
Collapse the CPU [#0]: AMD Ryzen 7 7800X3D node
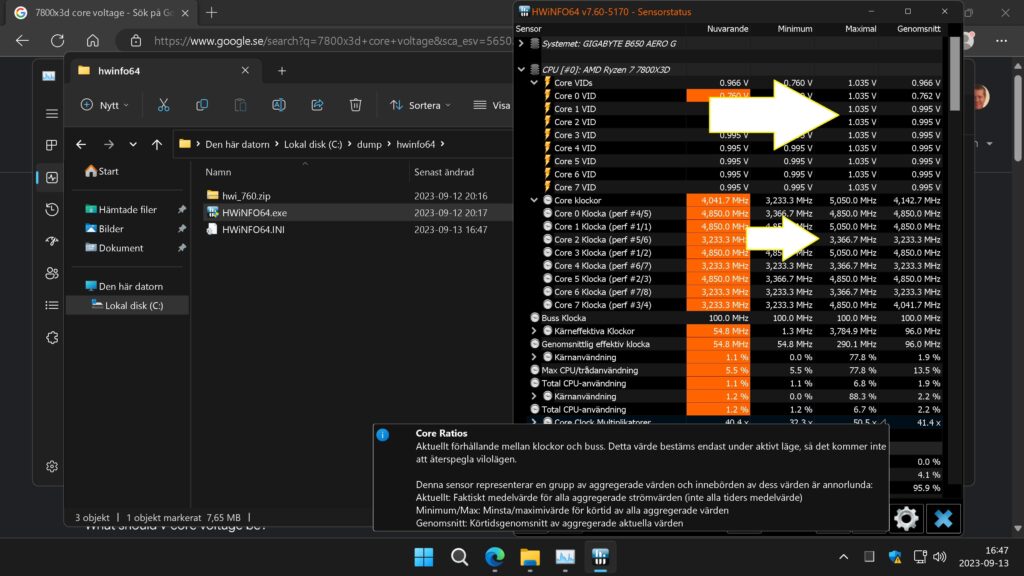(521, 69)
